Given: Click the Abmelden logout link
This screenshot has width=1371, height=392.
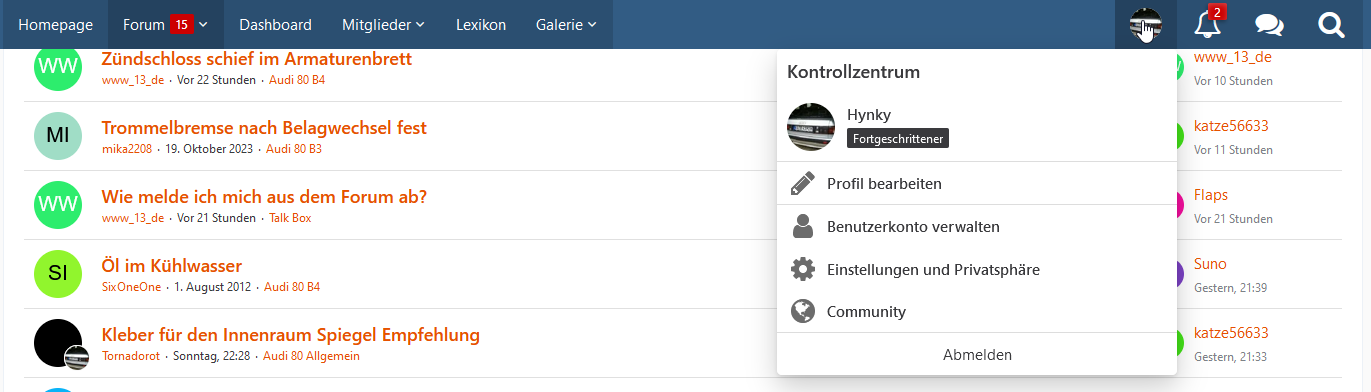Looking at the screenshot, I should [x=977, y=354].
